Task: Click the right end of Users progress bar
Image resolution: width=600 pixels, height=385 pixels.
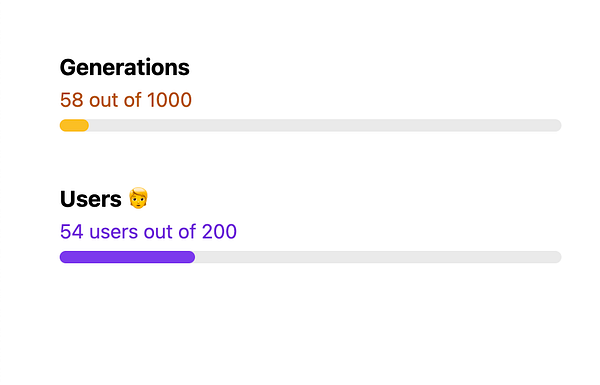Action: [x=557, y=257]
